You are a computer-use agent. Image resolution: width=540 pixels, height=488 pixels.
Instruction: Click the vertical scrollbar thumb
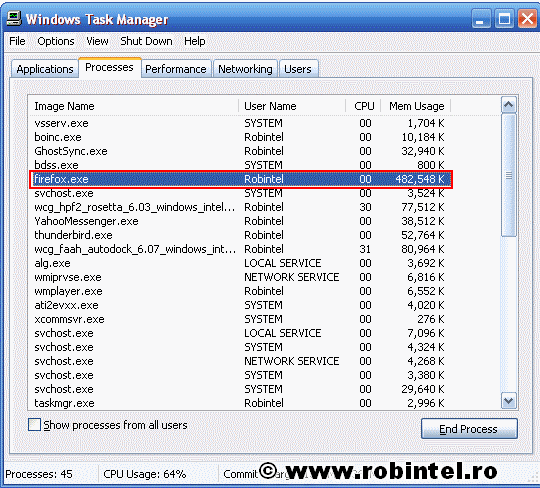(509, 175)
